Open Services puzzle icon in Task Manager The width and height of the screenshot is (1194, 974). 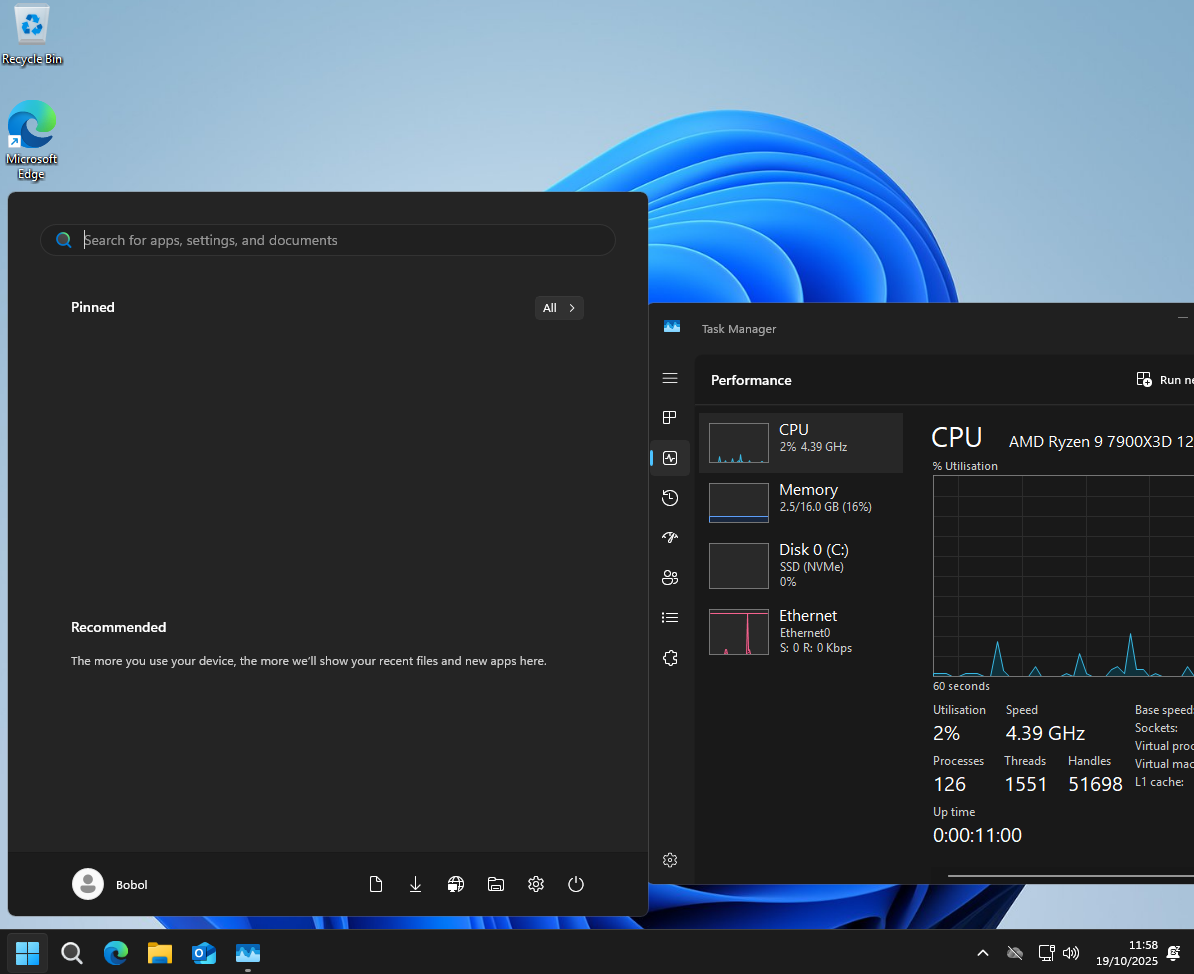click(670, 658)
